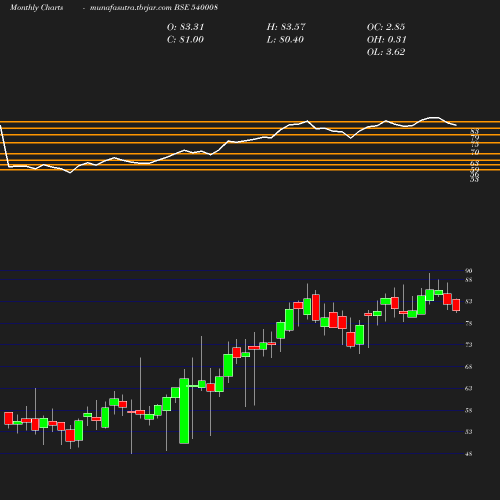The width and height of the screenshot is (500, 500).
Task: Click the 'OH: 0.31' reading
Action: pyautogui.click(x=387, y=40)
